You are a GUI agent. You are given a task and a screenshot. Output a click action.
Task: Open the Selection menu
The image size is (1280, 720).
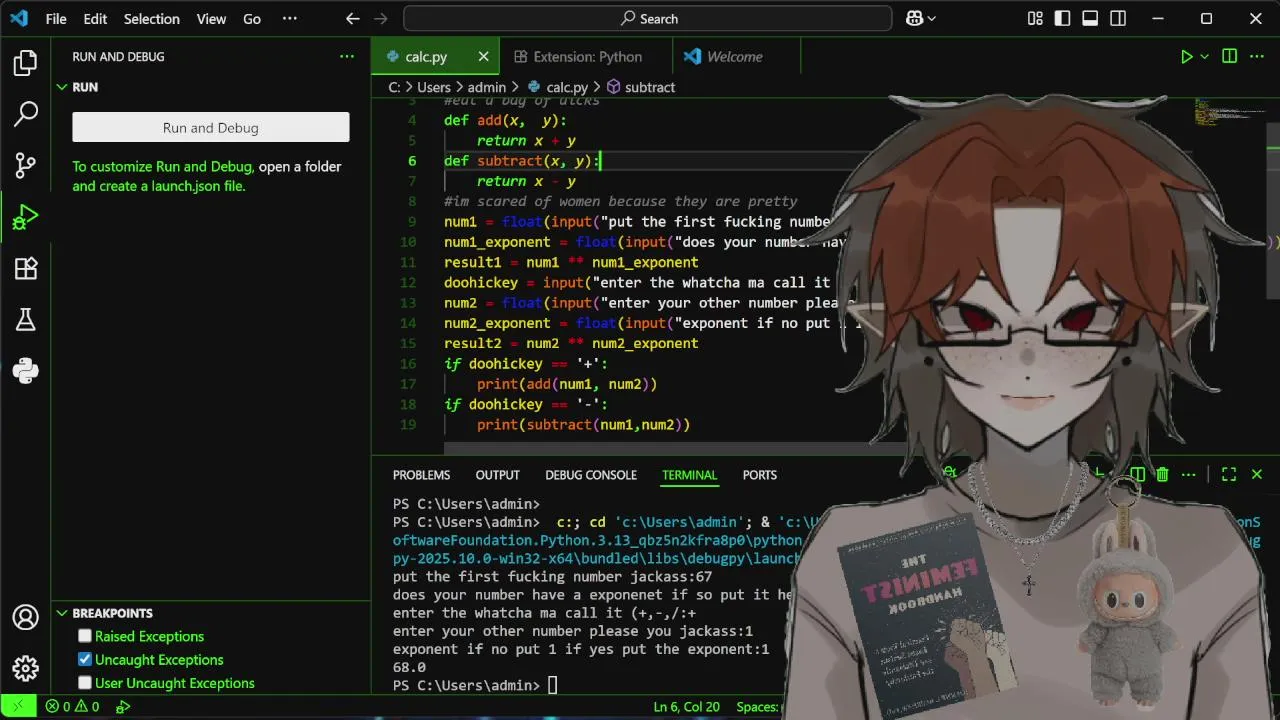pyautogui.click(x=151, y=18)
